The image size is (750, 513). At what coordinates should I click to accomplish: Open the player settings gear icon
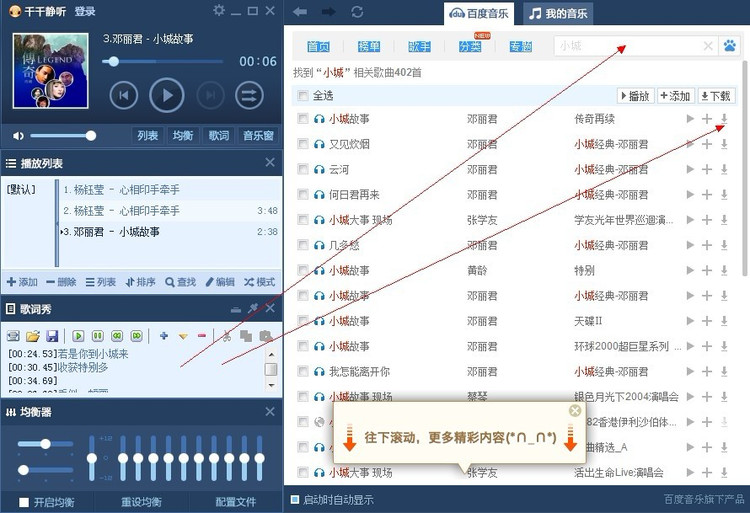click(219, 10)
